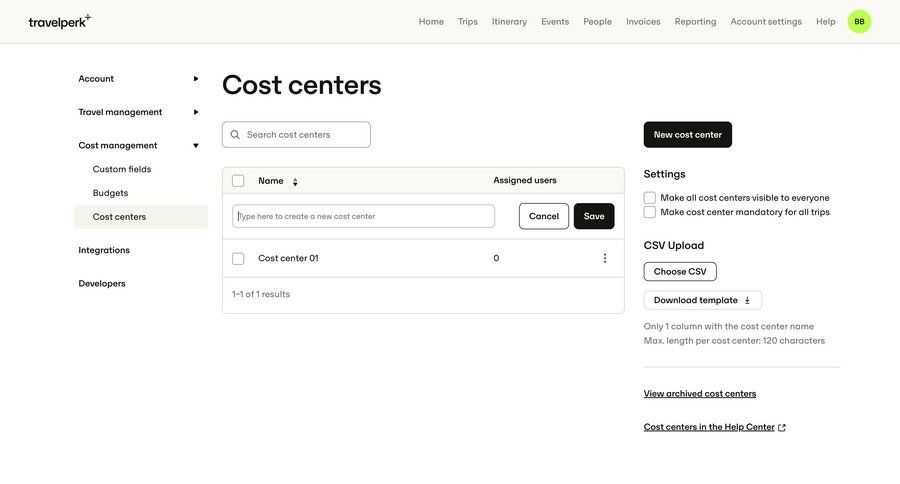The height and width of the screenshot is (484, 900).
Task: Expand the Travel management section
Action: click(x=196, y=112)
